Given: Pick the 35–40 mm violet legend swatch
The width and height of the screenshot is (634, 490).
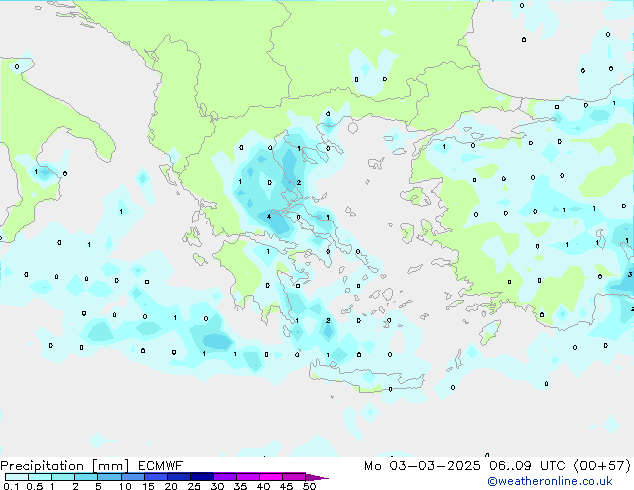Looking at the screenshot, I should coord(247,477).
